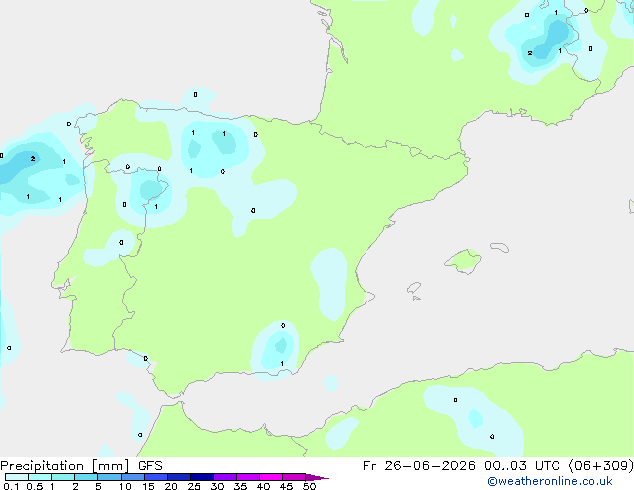This screenshot has width=634, height=490.
Task: Click the legend scale label '30'
Action: pos(217,486)
